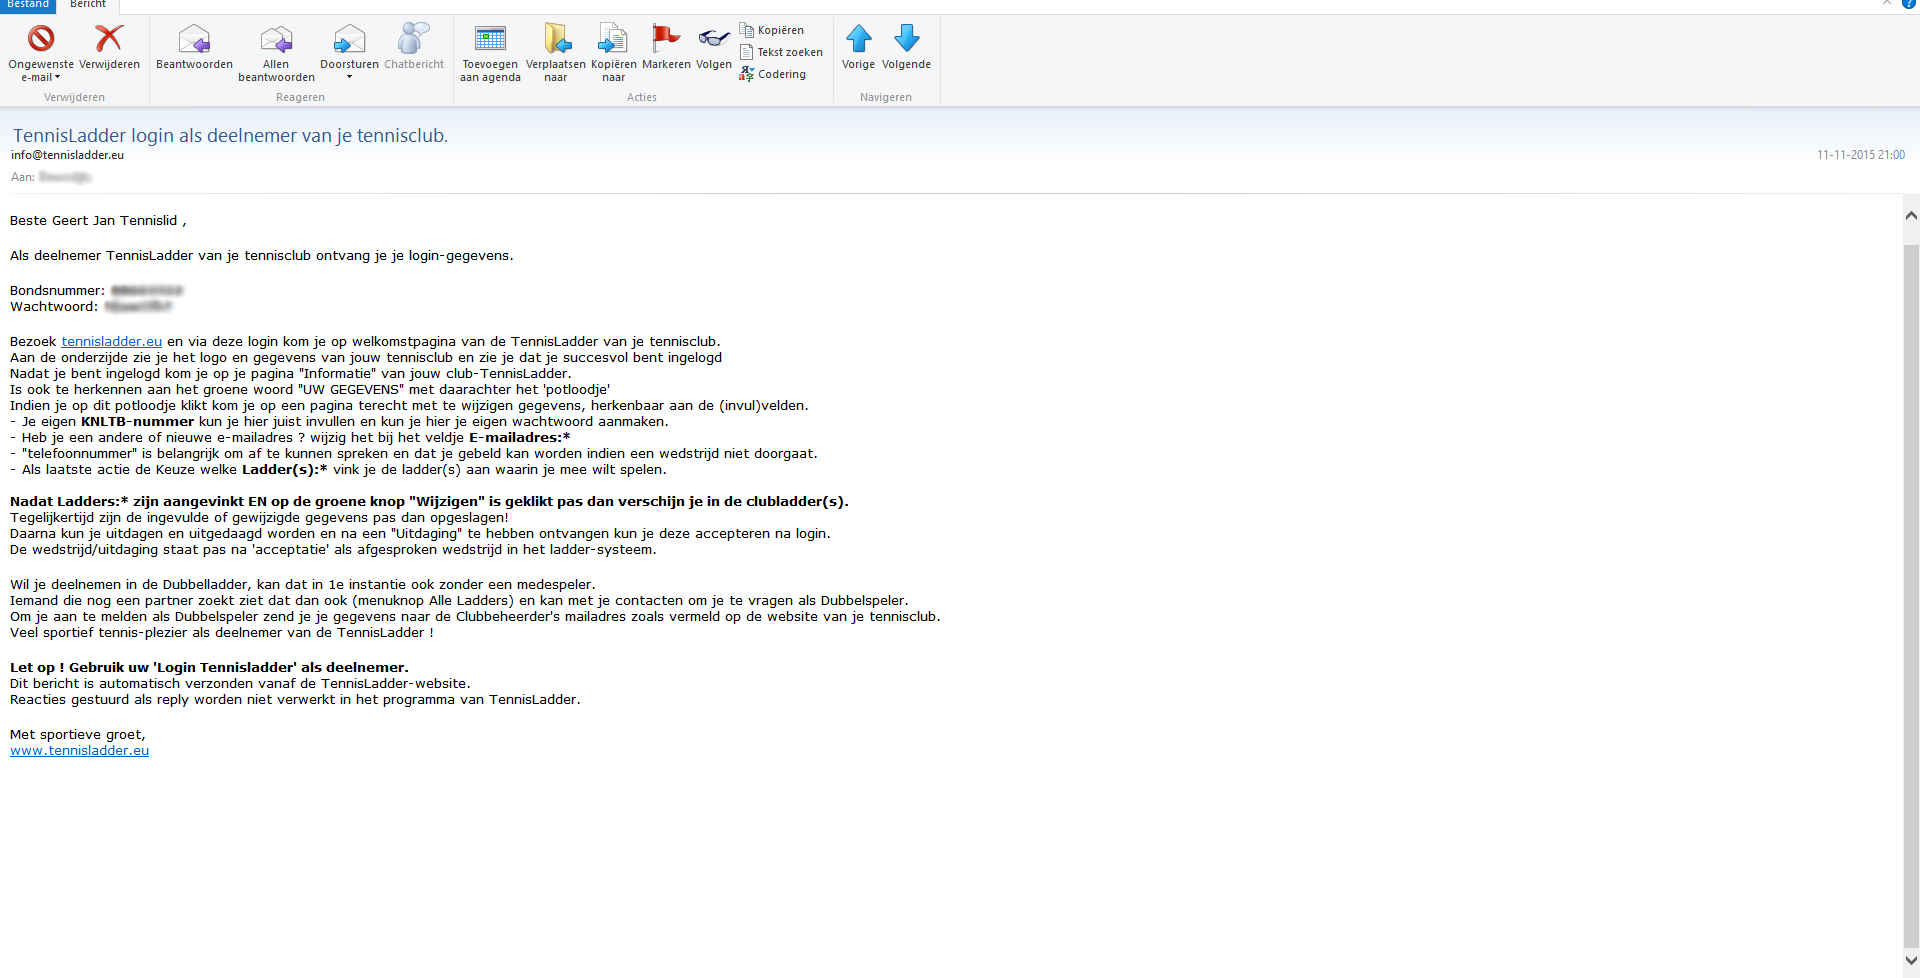
Task: Collapse the ribbon with the caret icon
Action: point(1886,4)
